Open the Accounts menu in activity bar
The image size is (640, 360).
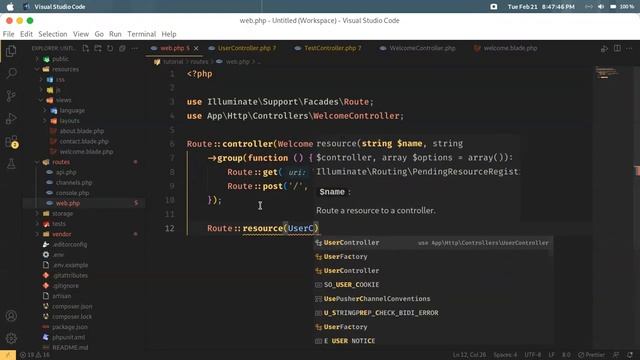11,316
